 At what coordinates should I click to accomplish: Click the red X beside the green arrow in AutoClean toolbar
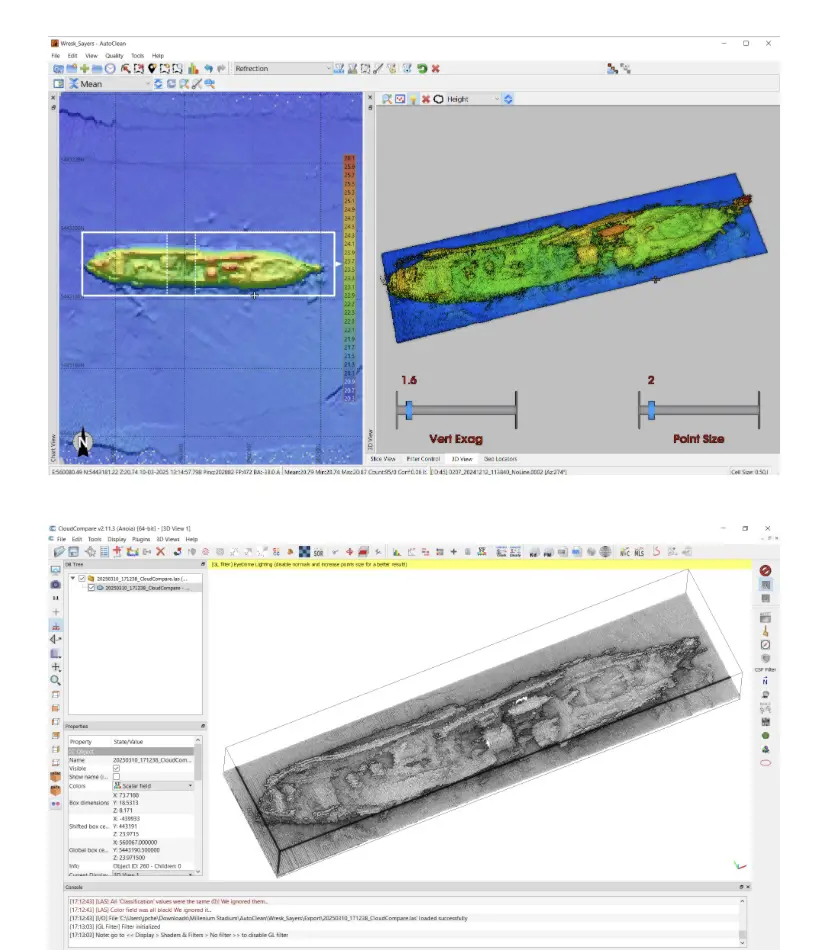coord(436,68)
